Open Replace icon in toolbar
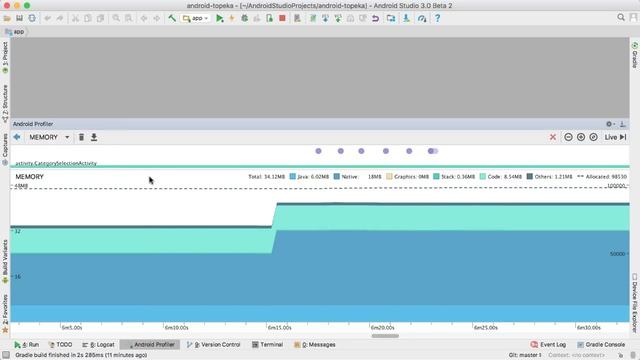Viewport: 640px width, 360px height. point(129,18)
